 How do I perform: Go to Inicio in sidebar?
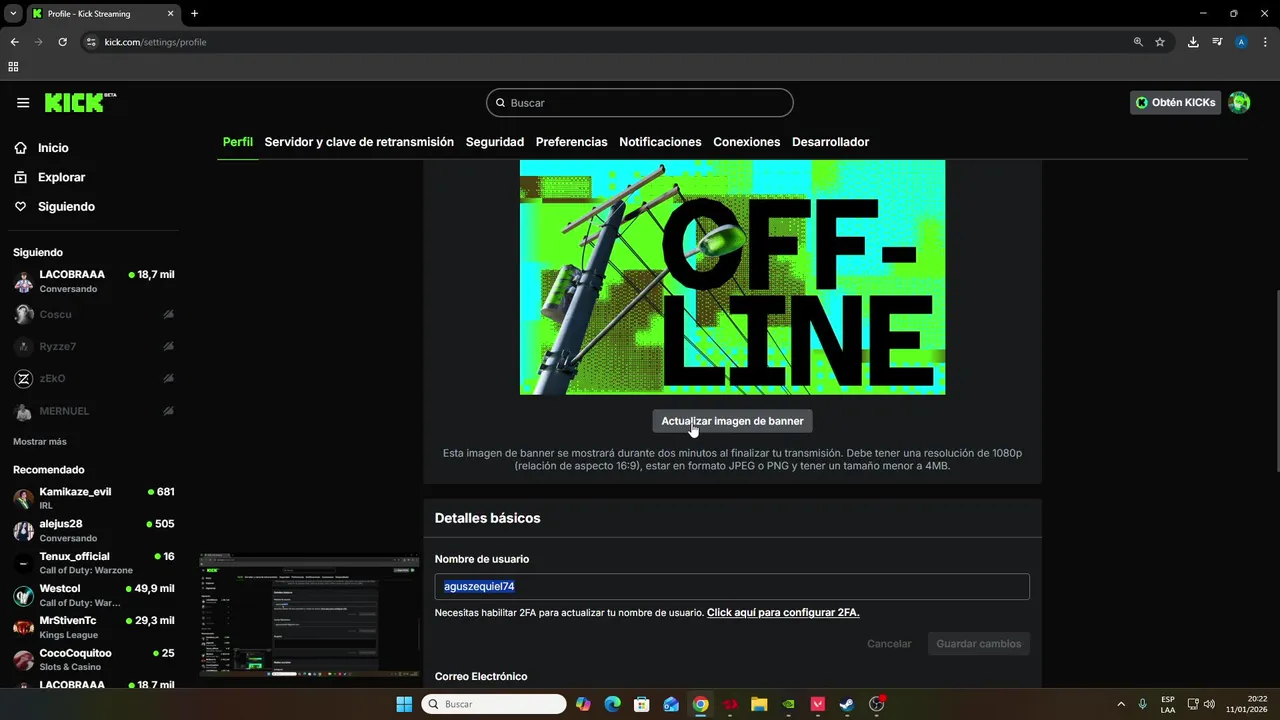pyautogui.click(x=54, y=148)
